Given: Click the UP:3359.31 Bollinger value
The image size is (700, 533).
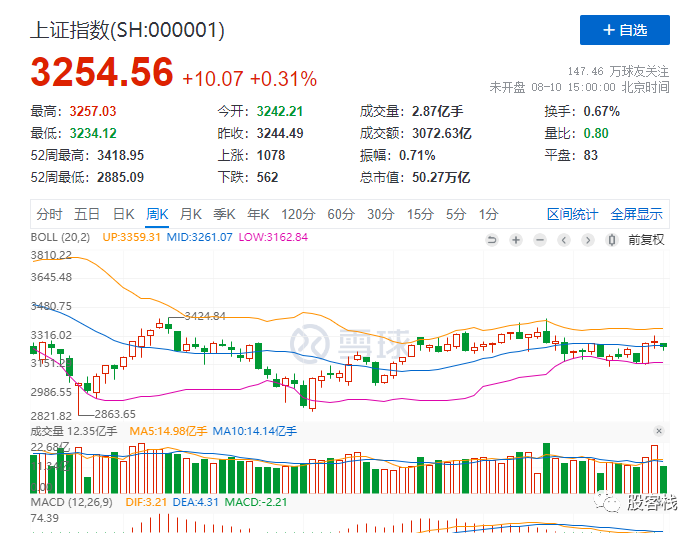Looking at the screenshot, I should tap(131, 237).
